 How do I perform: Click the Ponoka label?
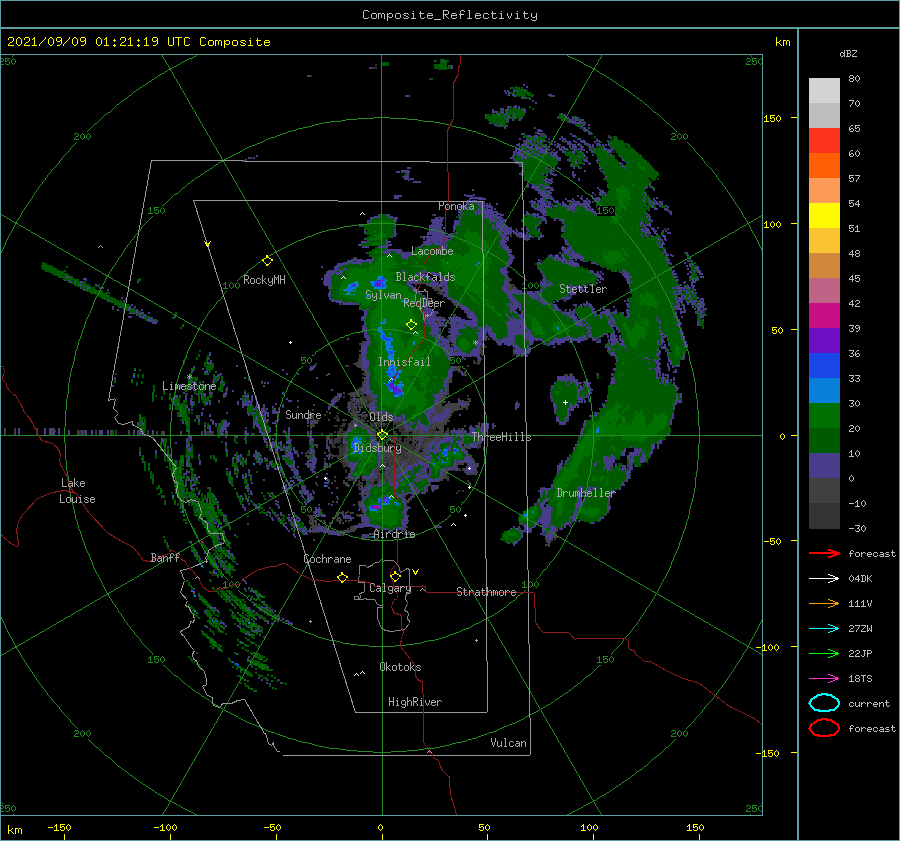tap(456, 206)
